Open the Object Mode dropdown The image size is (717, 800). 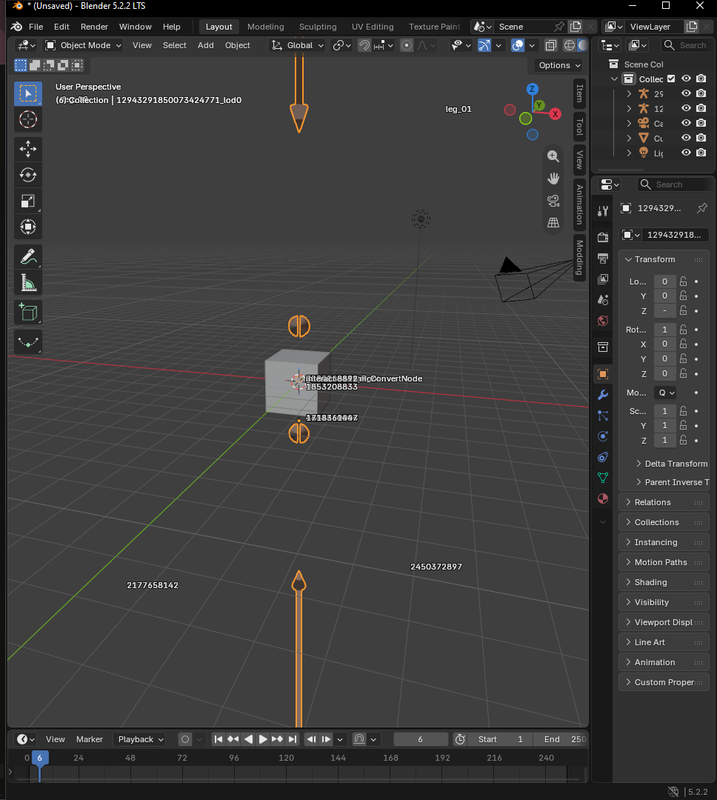point(84,45)
